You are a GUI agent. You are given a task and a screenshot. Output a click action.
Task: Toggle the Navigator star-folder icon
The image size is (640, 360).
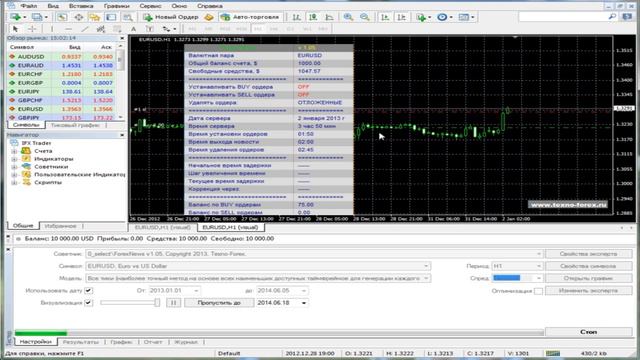tap(95, 17)
